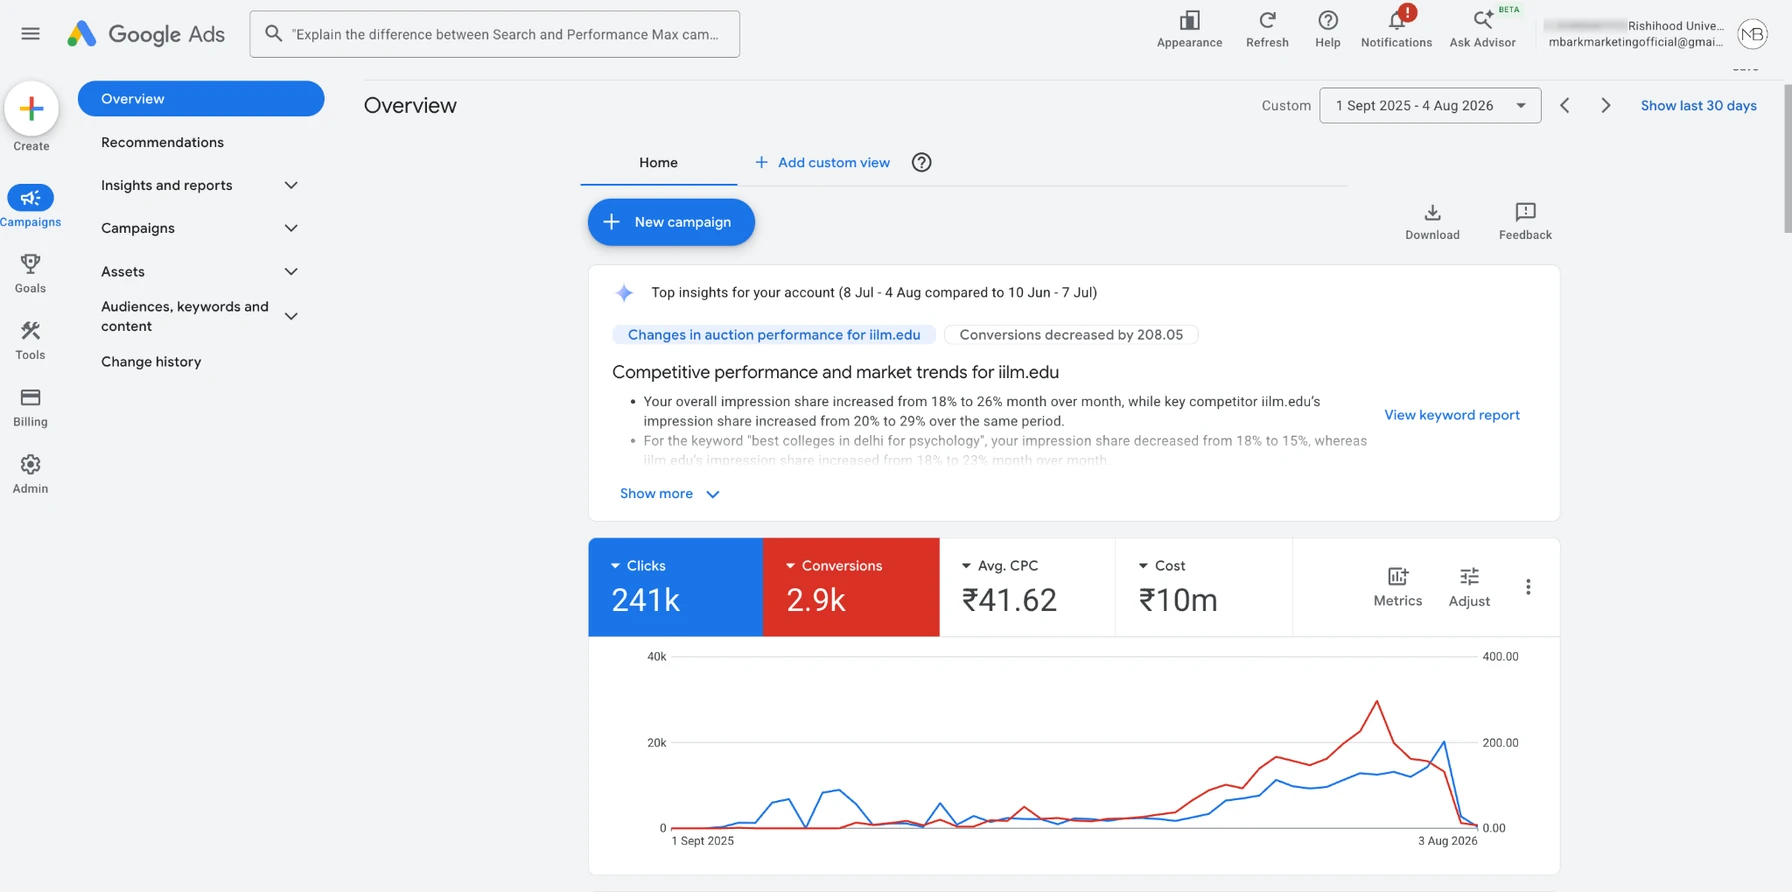Select auction performance insight chip

click(x=774, y=335)
